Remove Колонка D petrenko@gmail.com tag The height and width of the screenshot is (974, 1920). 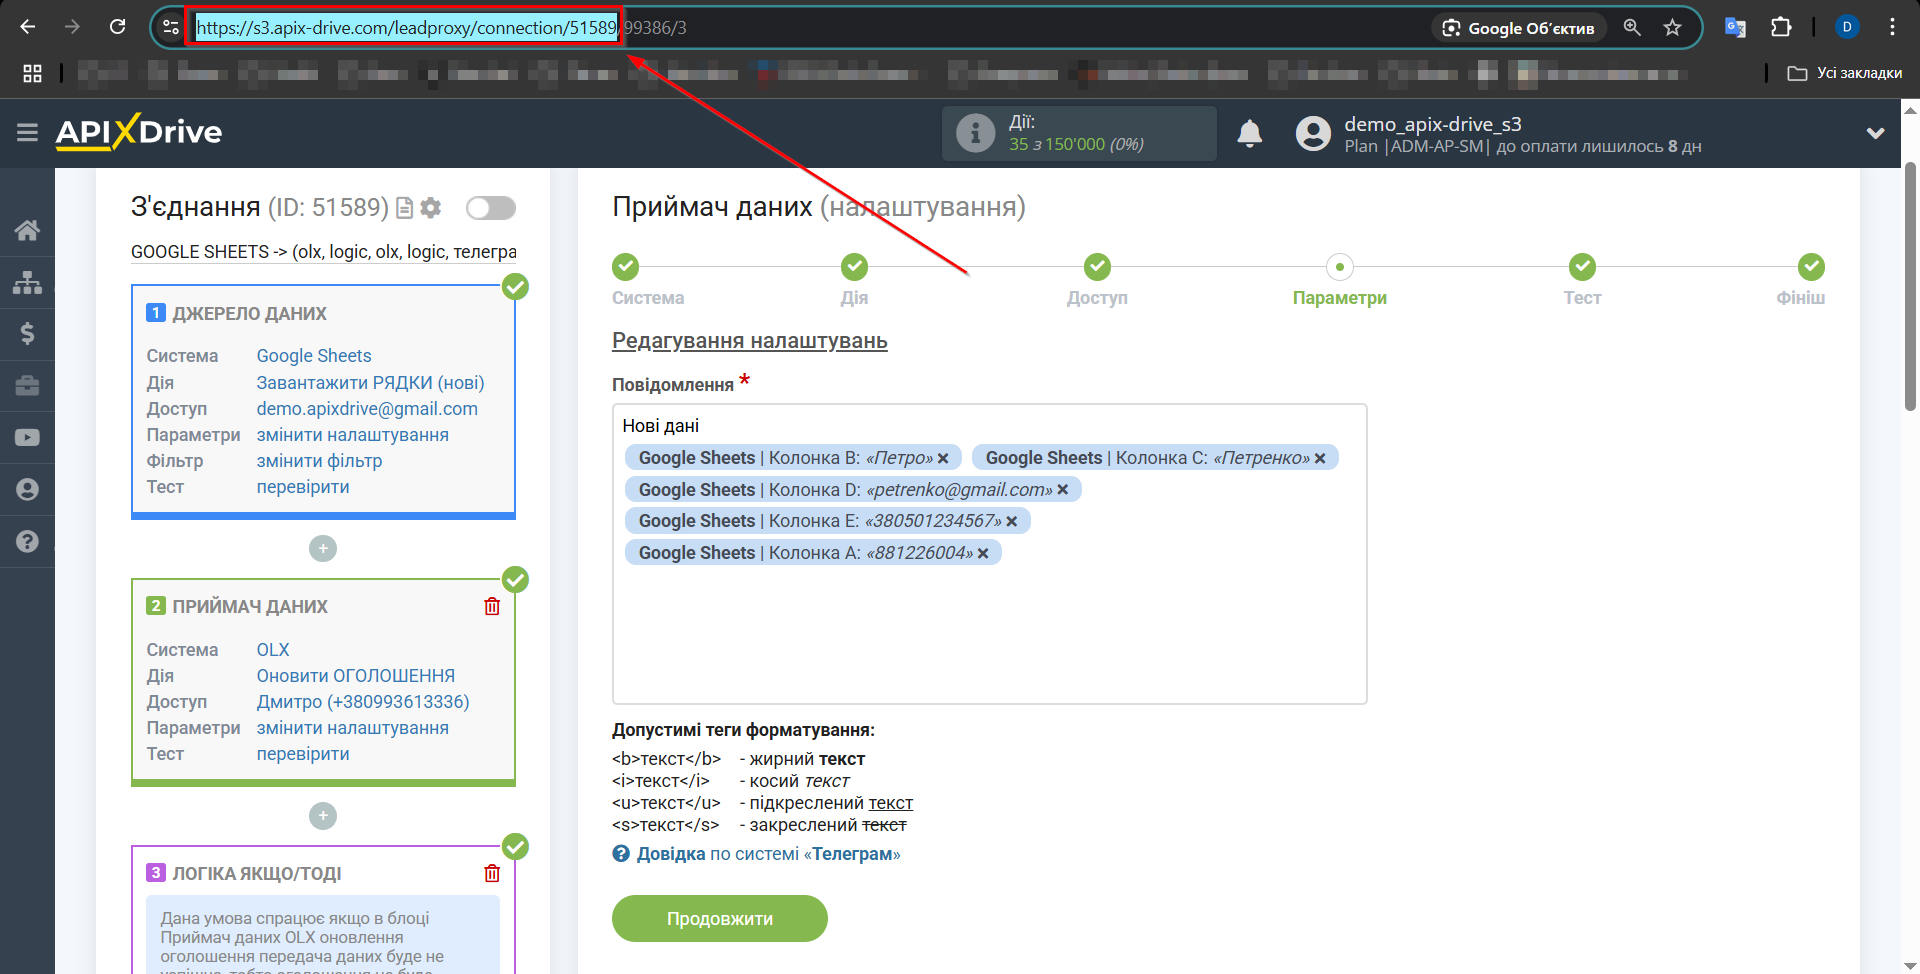(1063, 489)
